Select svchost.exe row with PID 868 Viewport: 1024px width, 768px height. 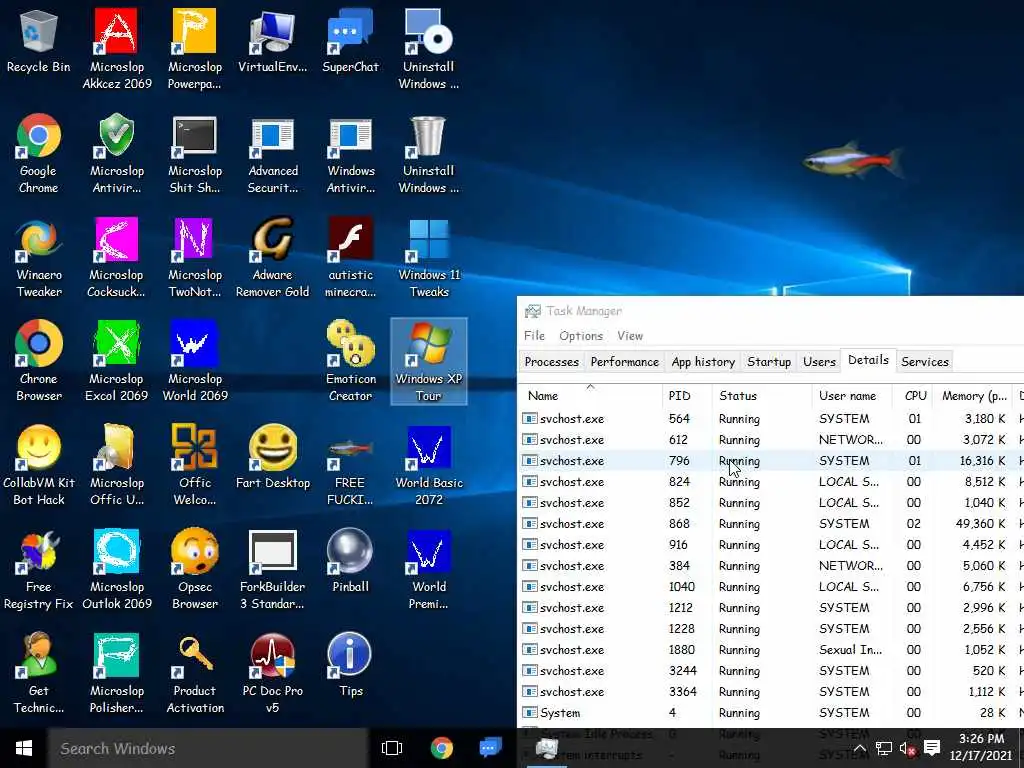(771, 524)
